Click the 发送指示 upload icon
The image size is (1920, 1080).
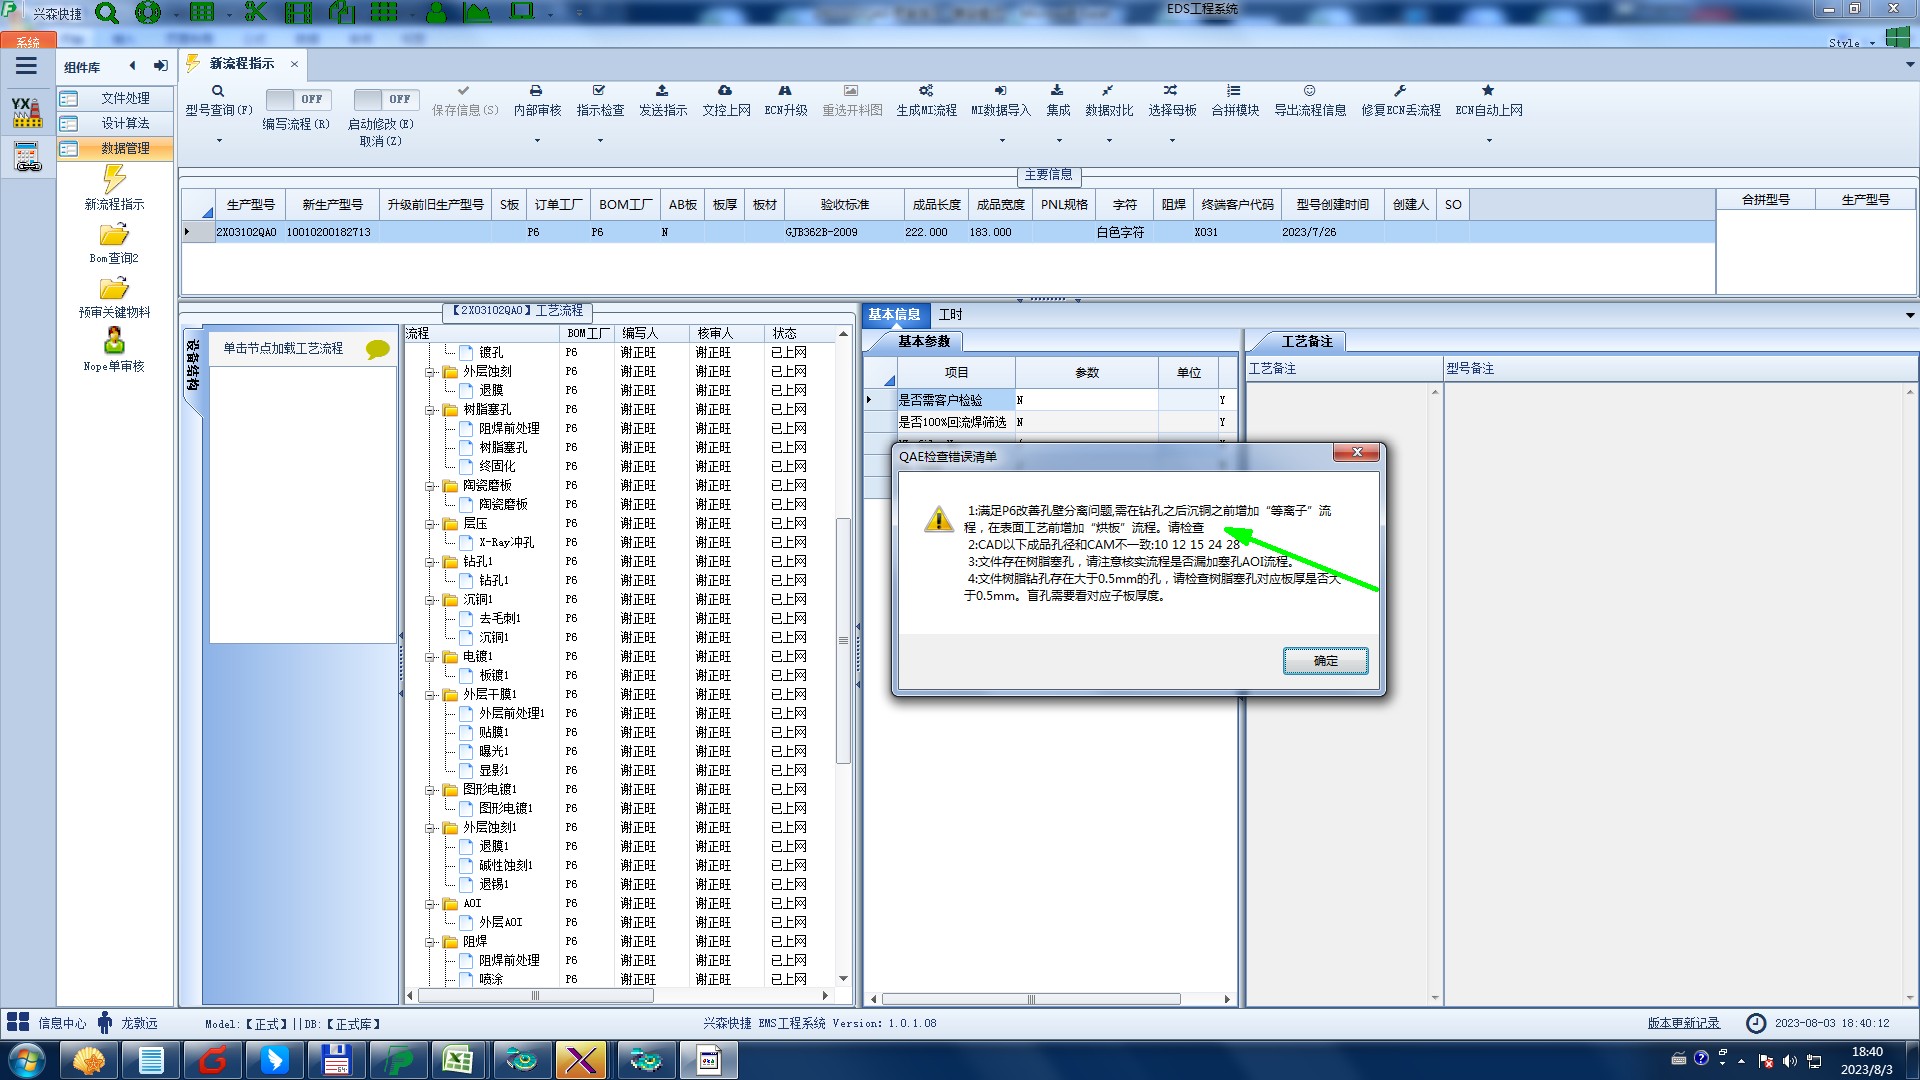(662, 91)
